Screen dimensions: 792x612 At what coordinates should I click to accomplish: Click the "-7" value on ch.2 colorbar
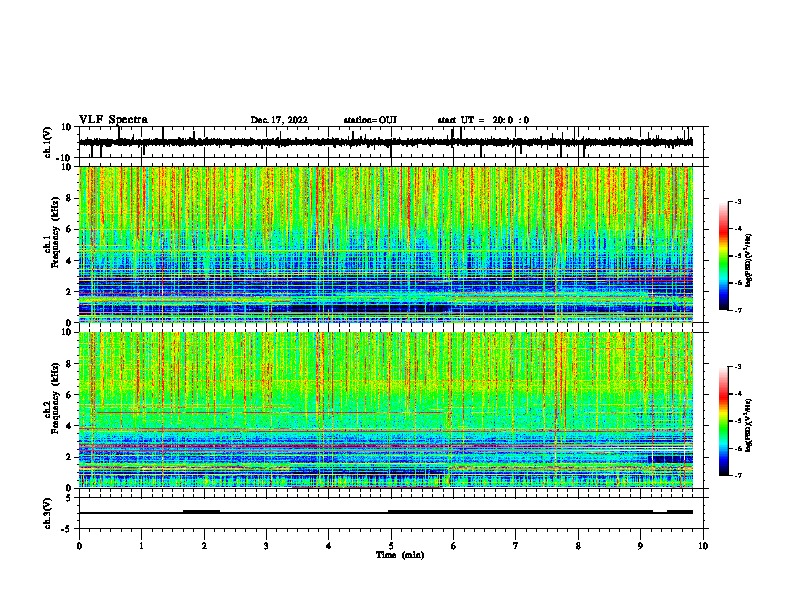pos(737,475)
